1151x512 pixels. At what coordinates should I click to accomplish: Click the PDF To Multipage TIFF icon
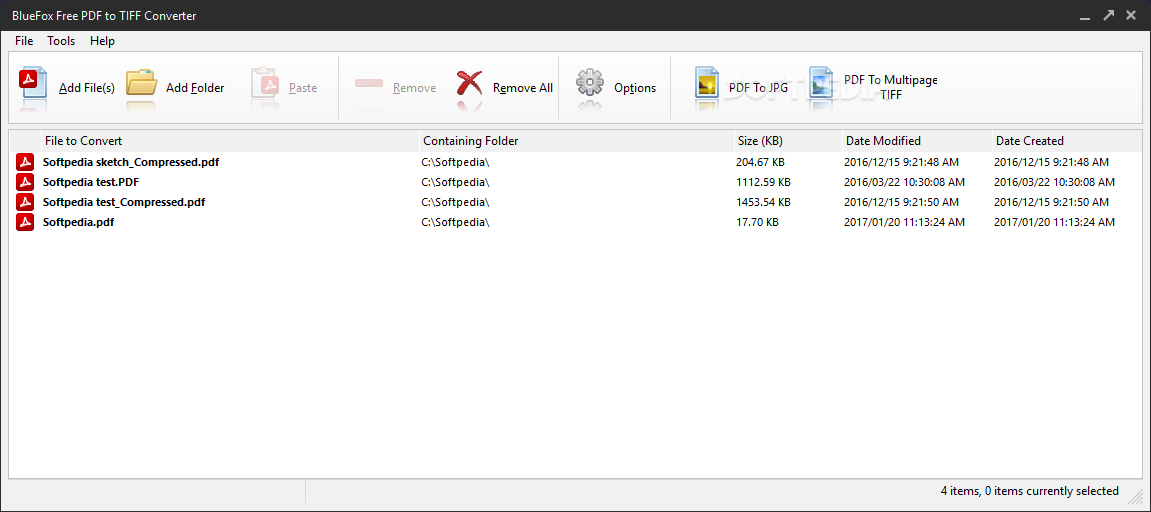[x=821, y=83]
